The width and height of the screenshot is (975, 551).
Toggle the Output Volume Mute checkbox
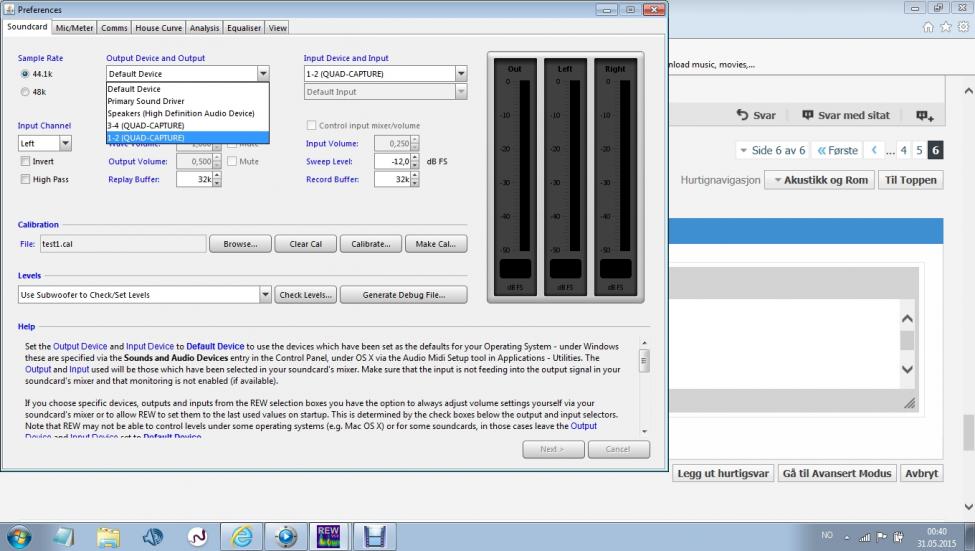(232, 161)
